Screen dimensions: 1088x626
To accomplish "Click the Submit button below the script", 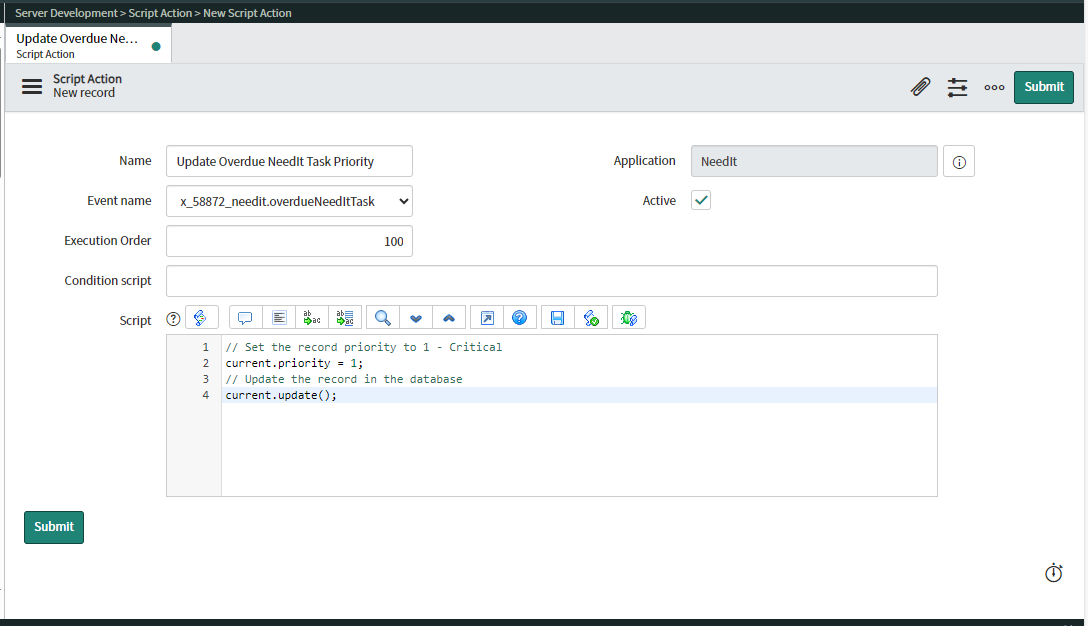I will 54,527.
